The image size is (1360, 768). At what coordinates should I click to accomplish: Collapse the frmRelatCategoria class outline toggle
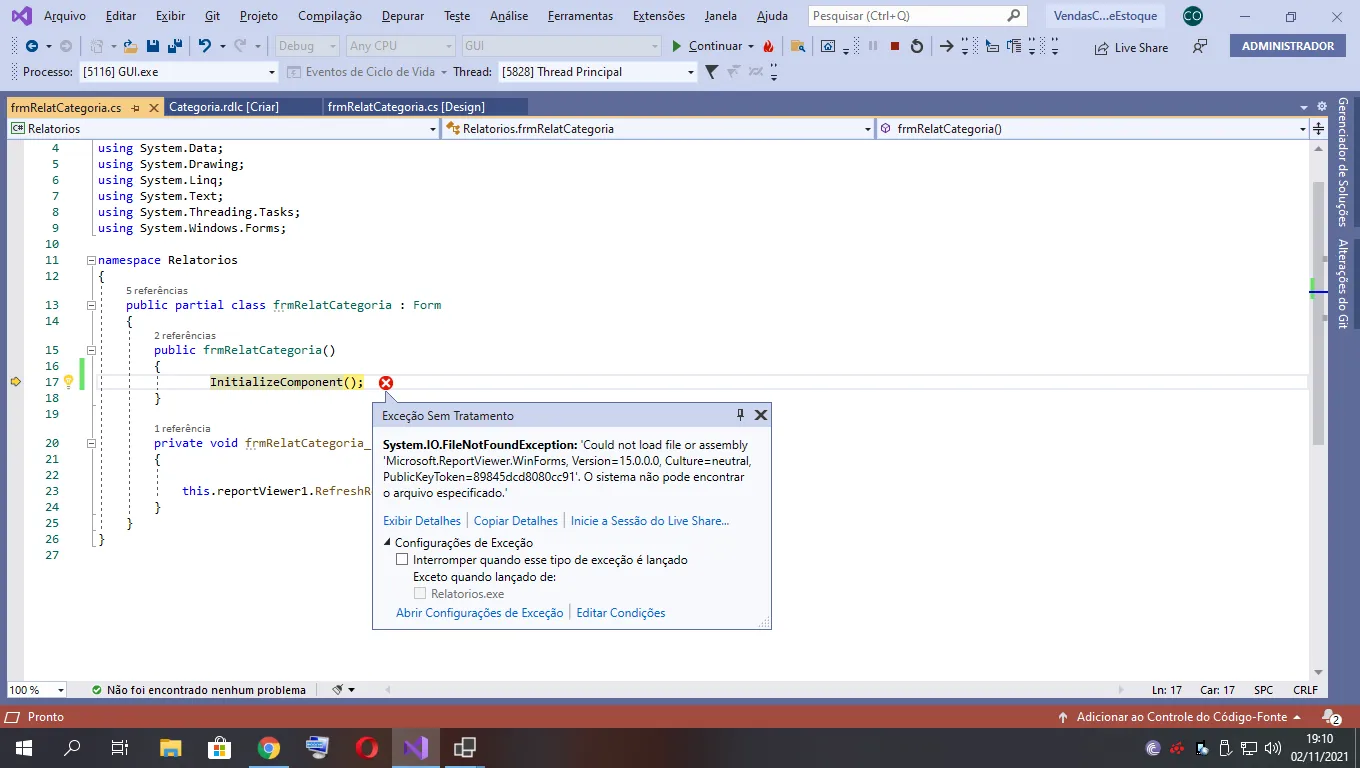click(91, 305)
